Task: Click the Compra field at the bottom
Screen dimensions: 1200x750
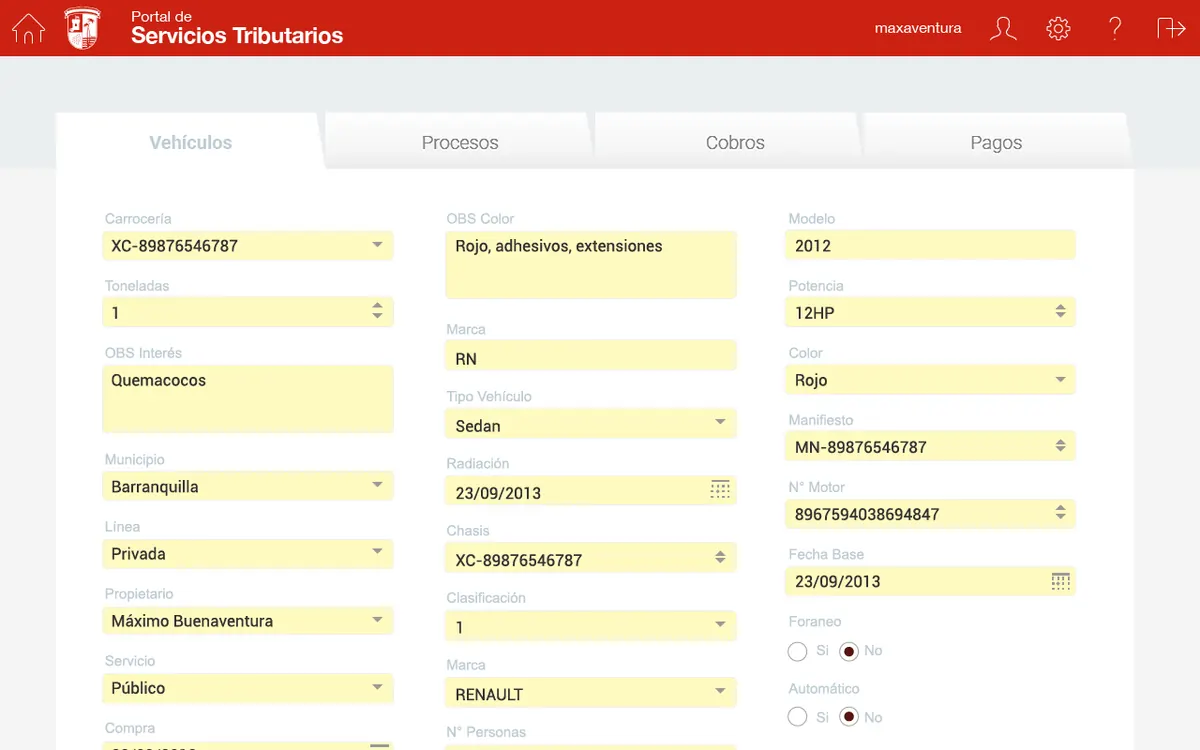Action: pyautogui.click(x=248, y=745)
